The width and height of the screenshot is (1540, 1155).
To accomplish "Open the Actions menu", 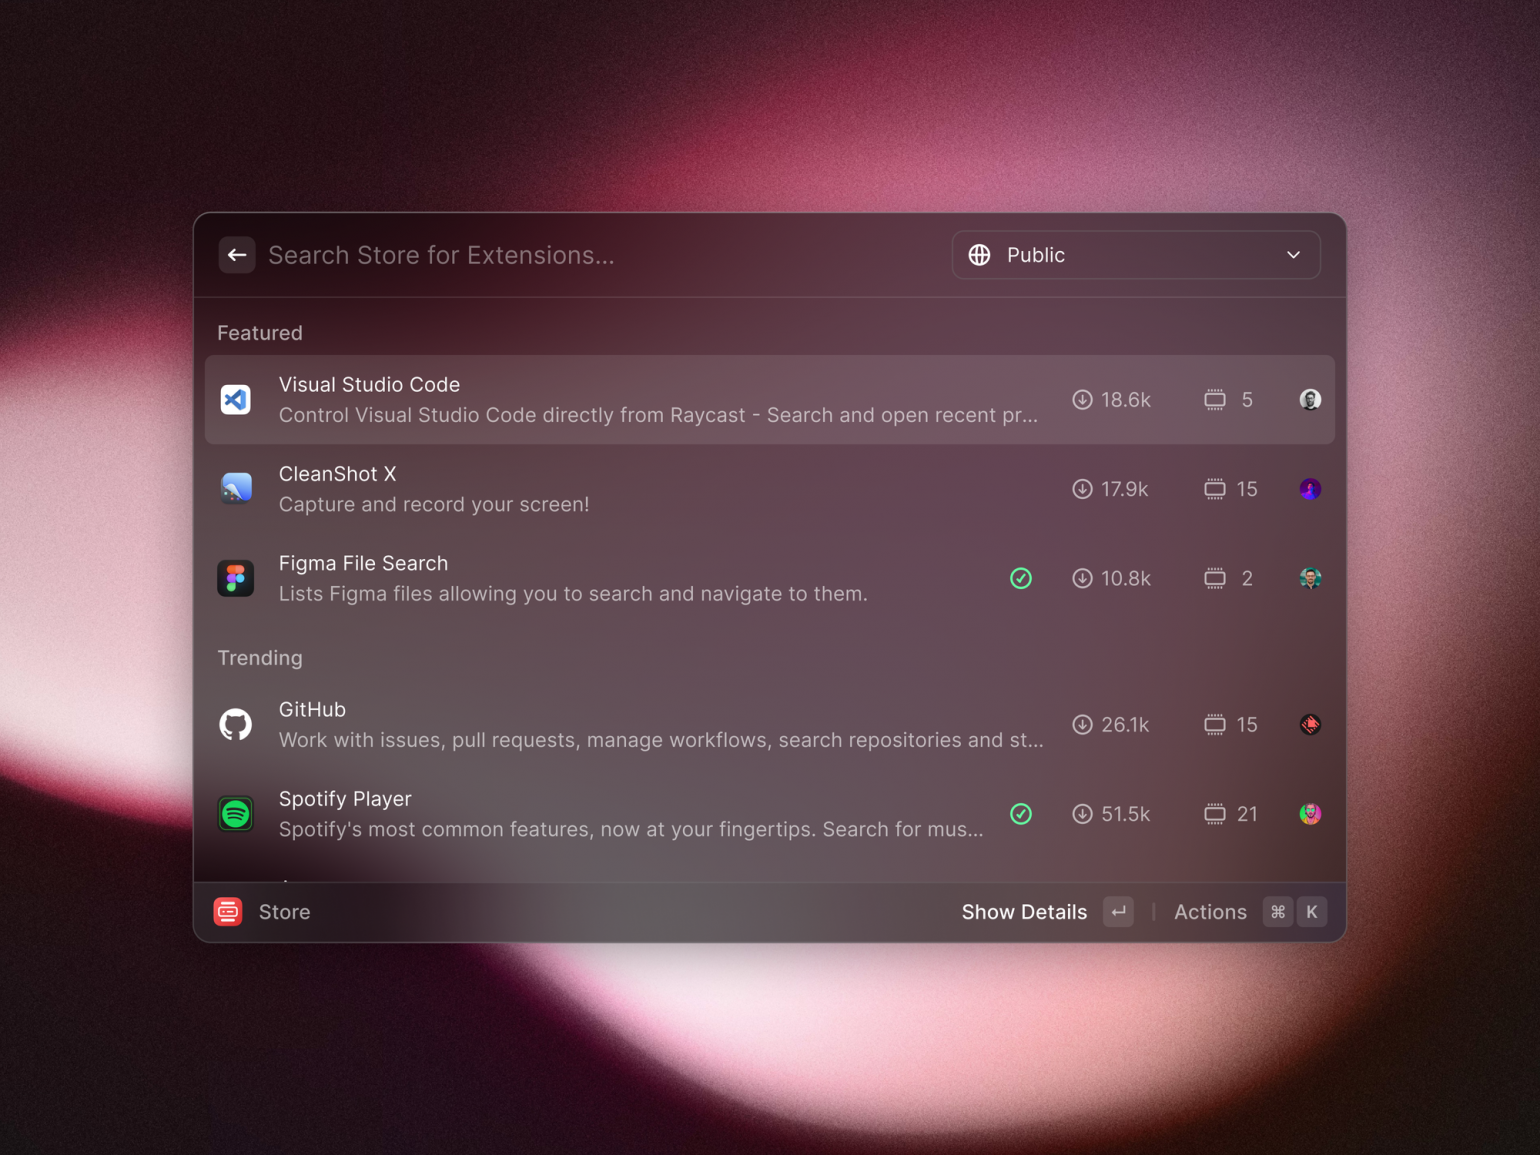I will (1210, 911).
